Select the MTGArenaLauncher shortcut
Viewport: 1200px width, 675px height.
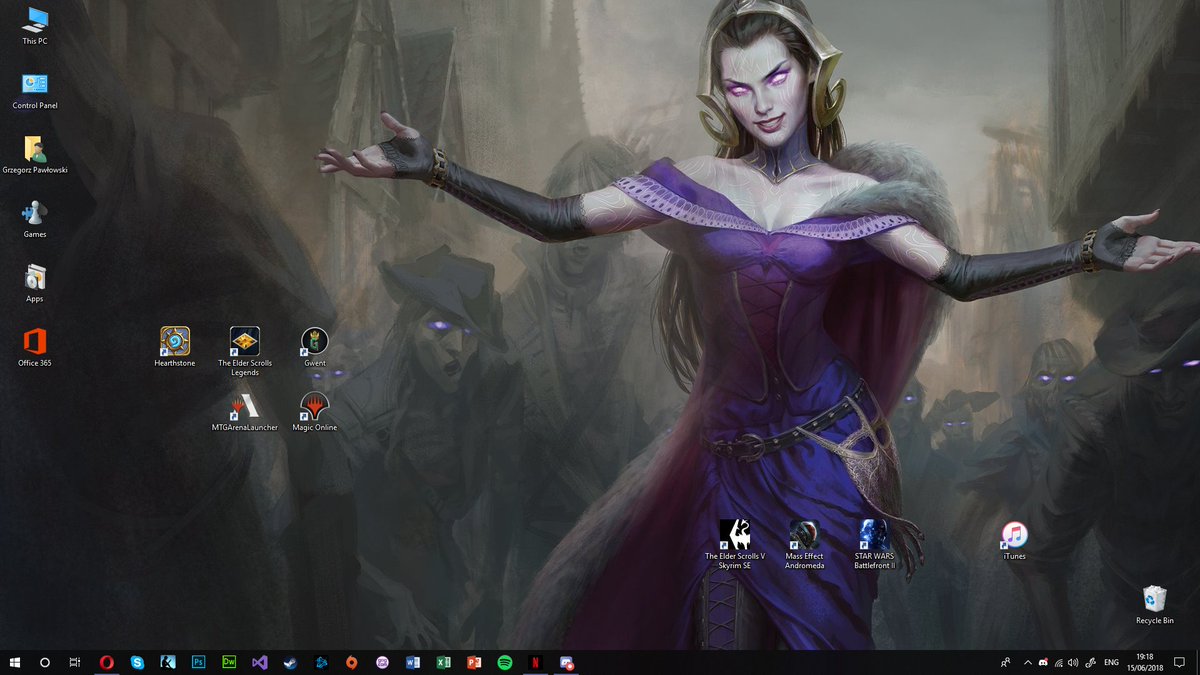245,412
